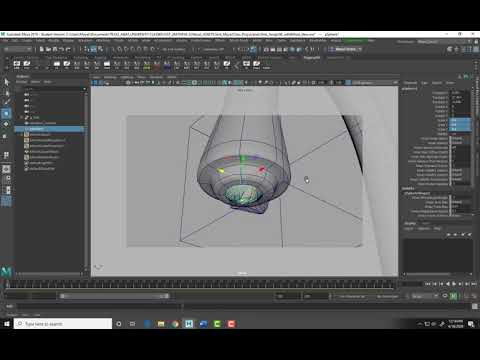
Task: Expand the group node in Outliner
Action: coord(22,117)
